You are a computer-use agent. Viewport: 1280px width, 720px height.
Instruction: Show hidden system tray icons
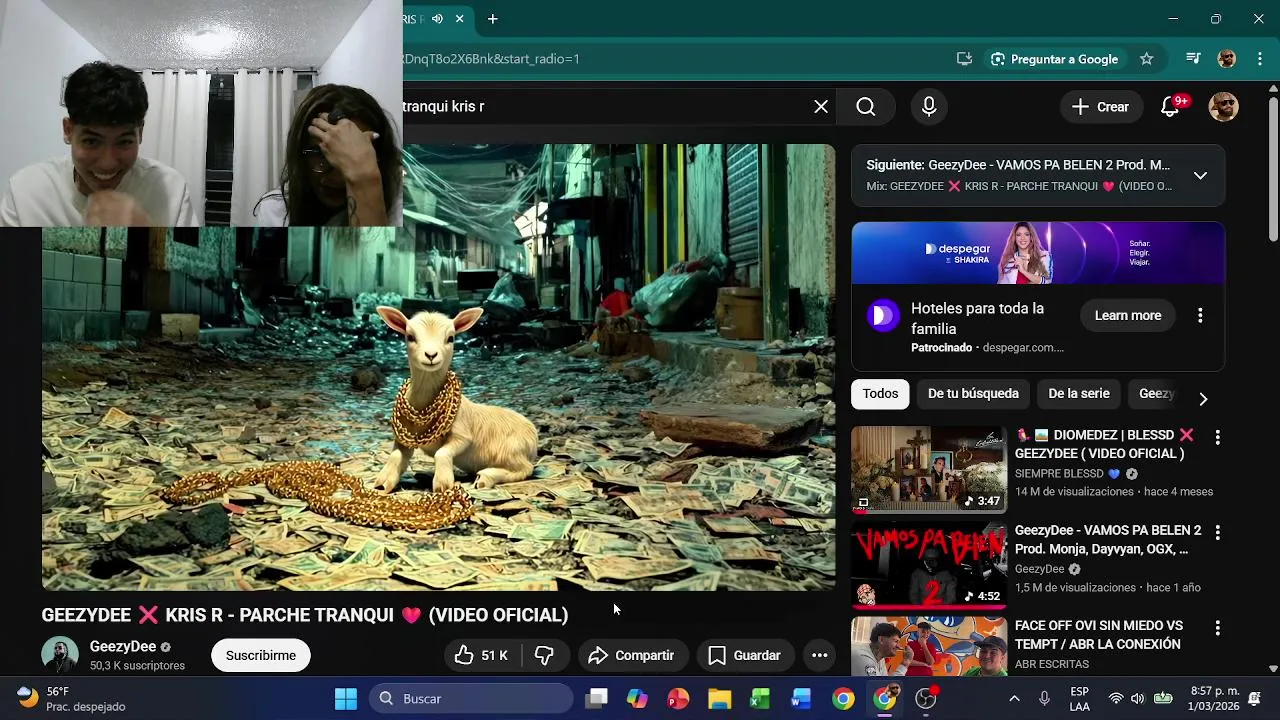click(x=1014, y=699)
